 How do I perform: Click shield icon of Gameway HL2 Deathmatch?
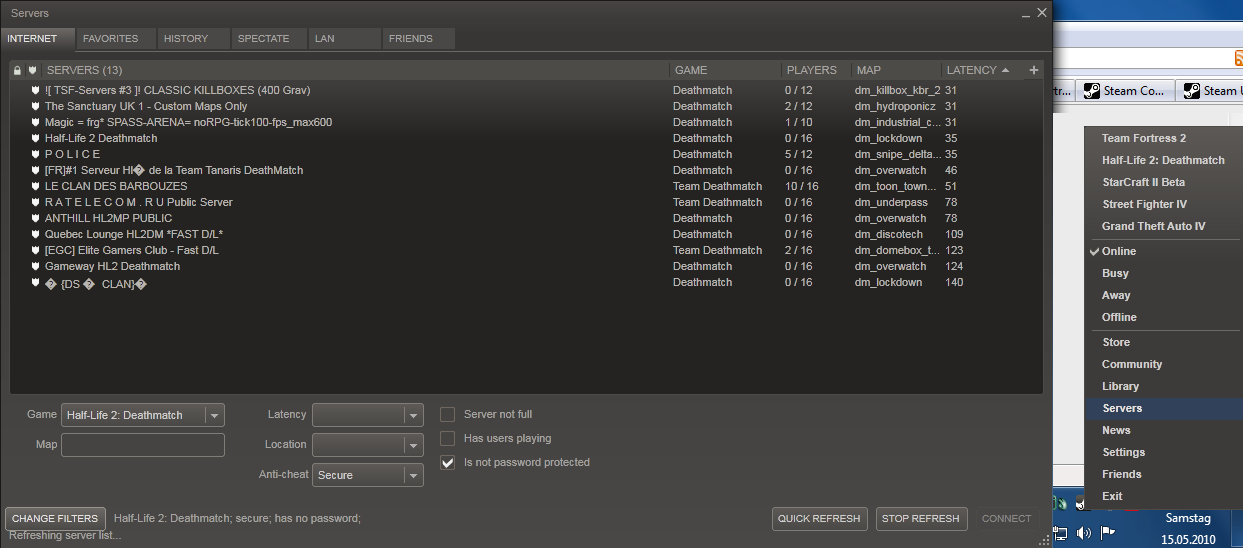pos(35,266)
